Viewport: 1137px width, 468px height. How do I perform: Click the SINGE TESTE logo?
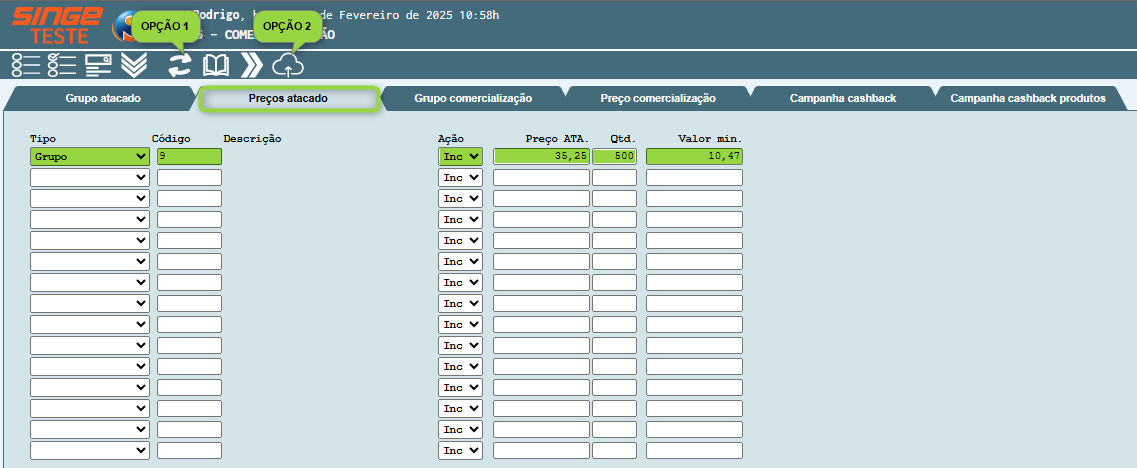click(x=56, y=24)
